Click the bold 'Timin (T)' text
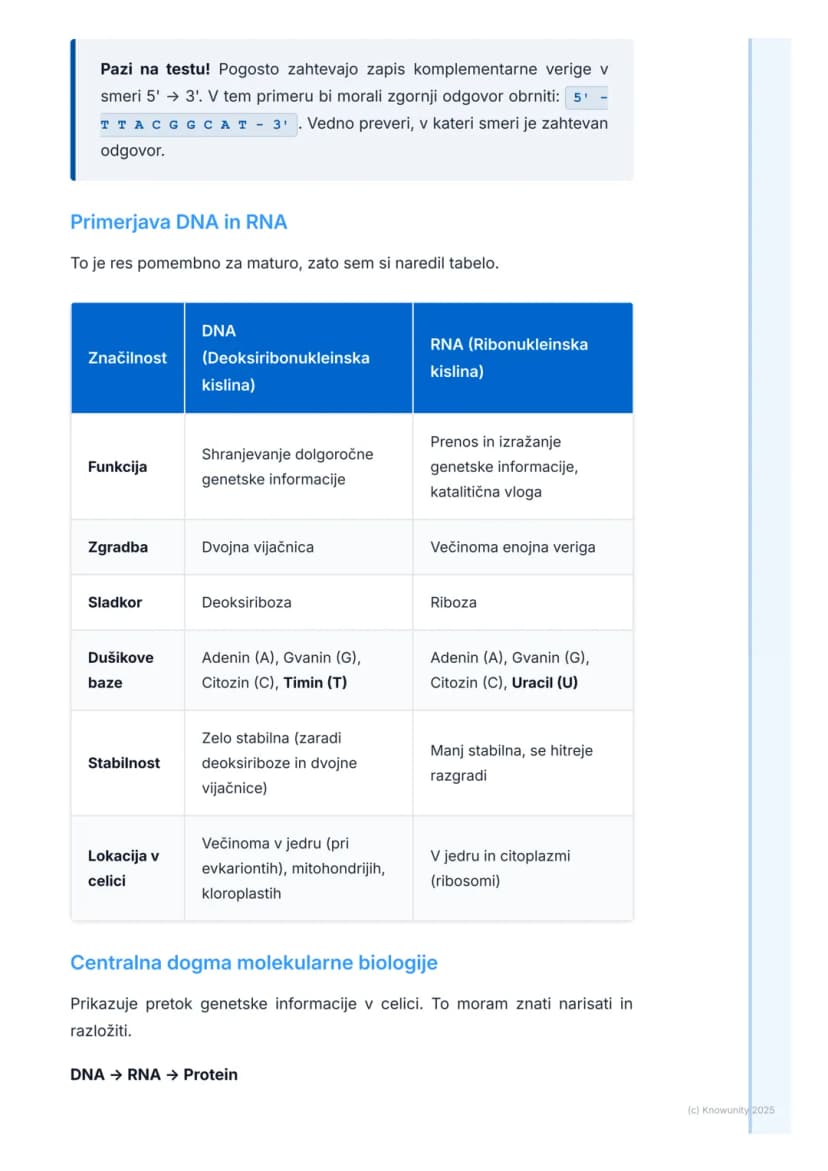Screen dimensions: 828x1171 pyautogui.click(x=315, y=683)
